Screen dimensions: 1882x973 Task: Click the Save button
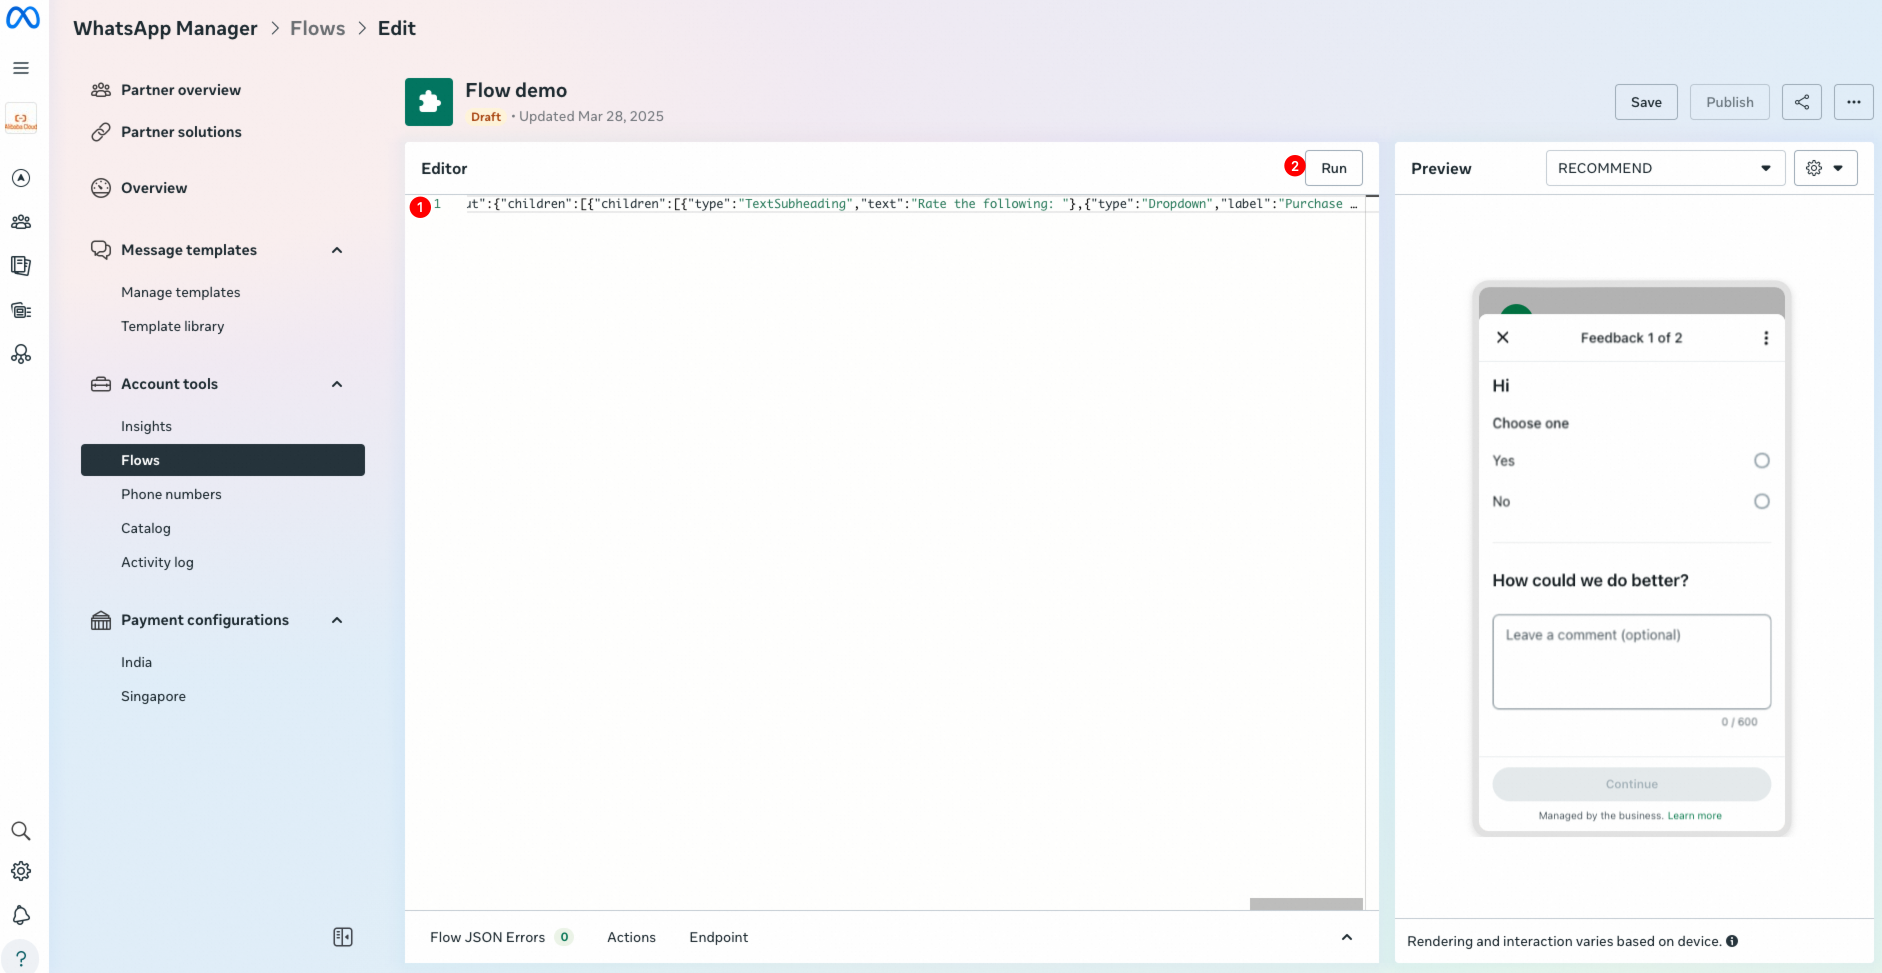pyautogui.click(x=1646, y=102)
